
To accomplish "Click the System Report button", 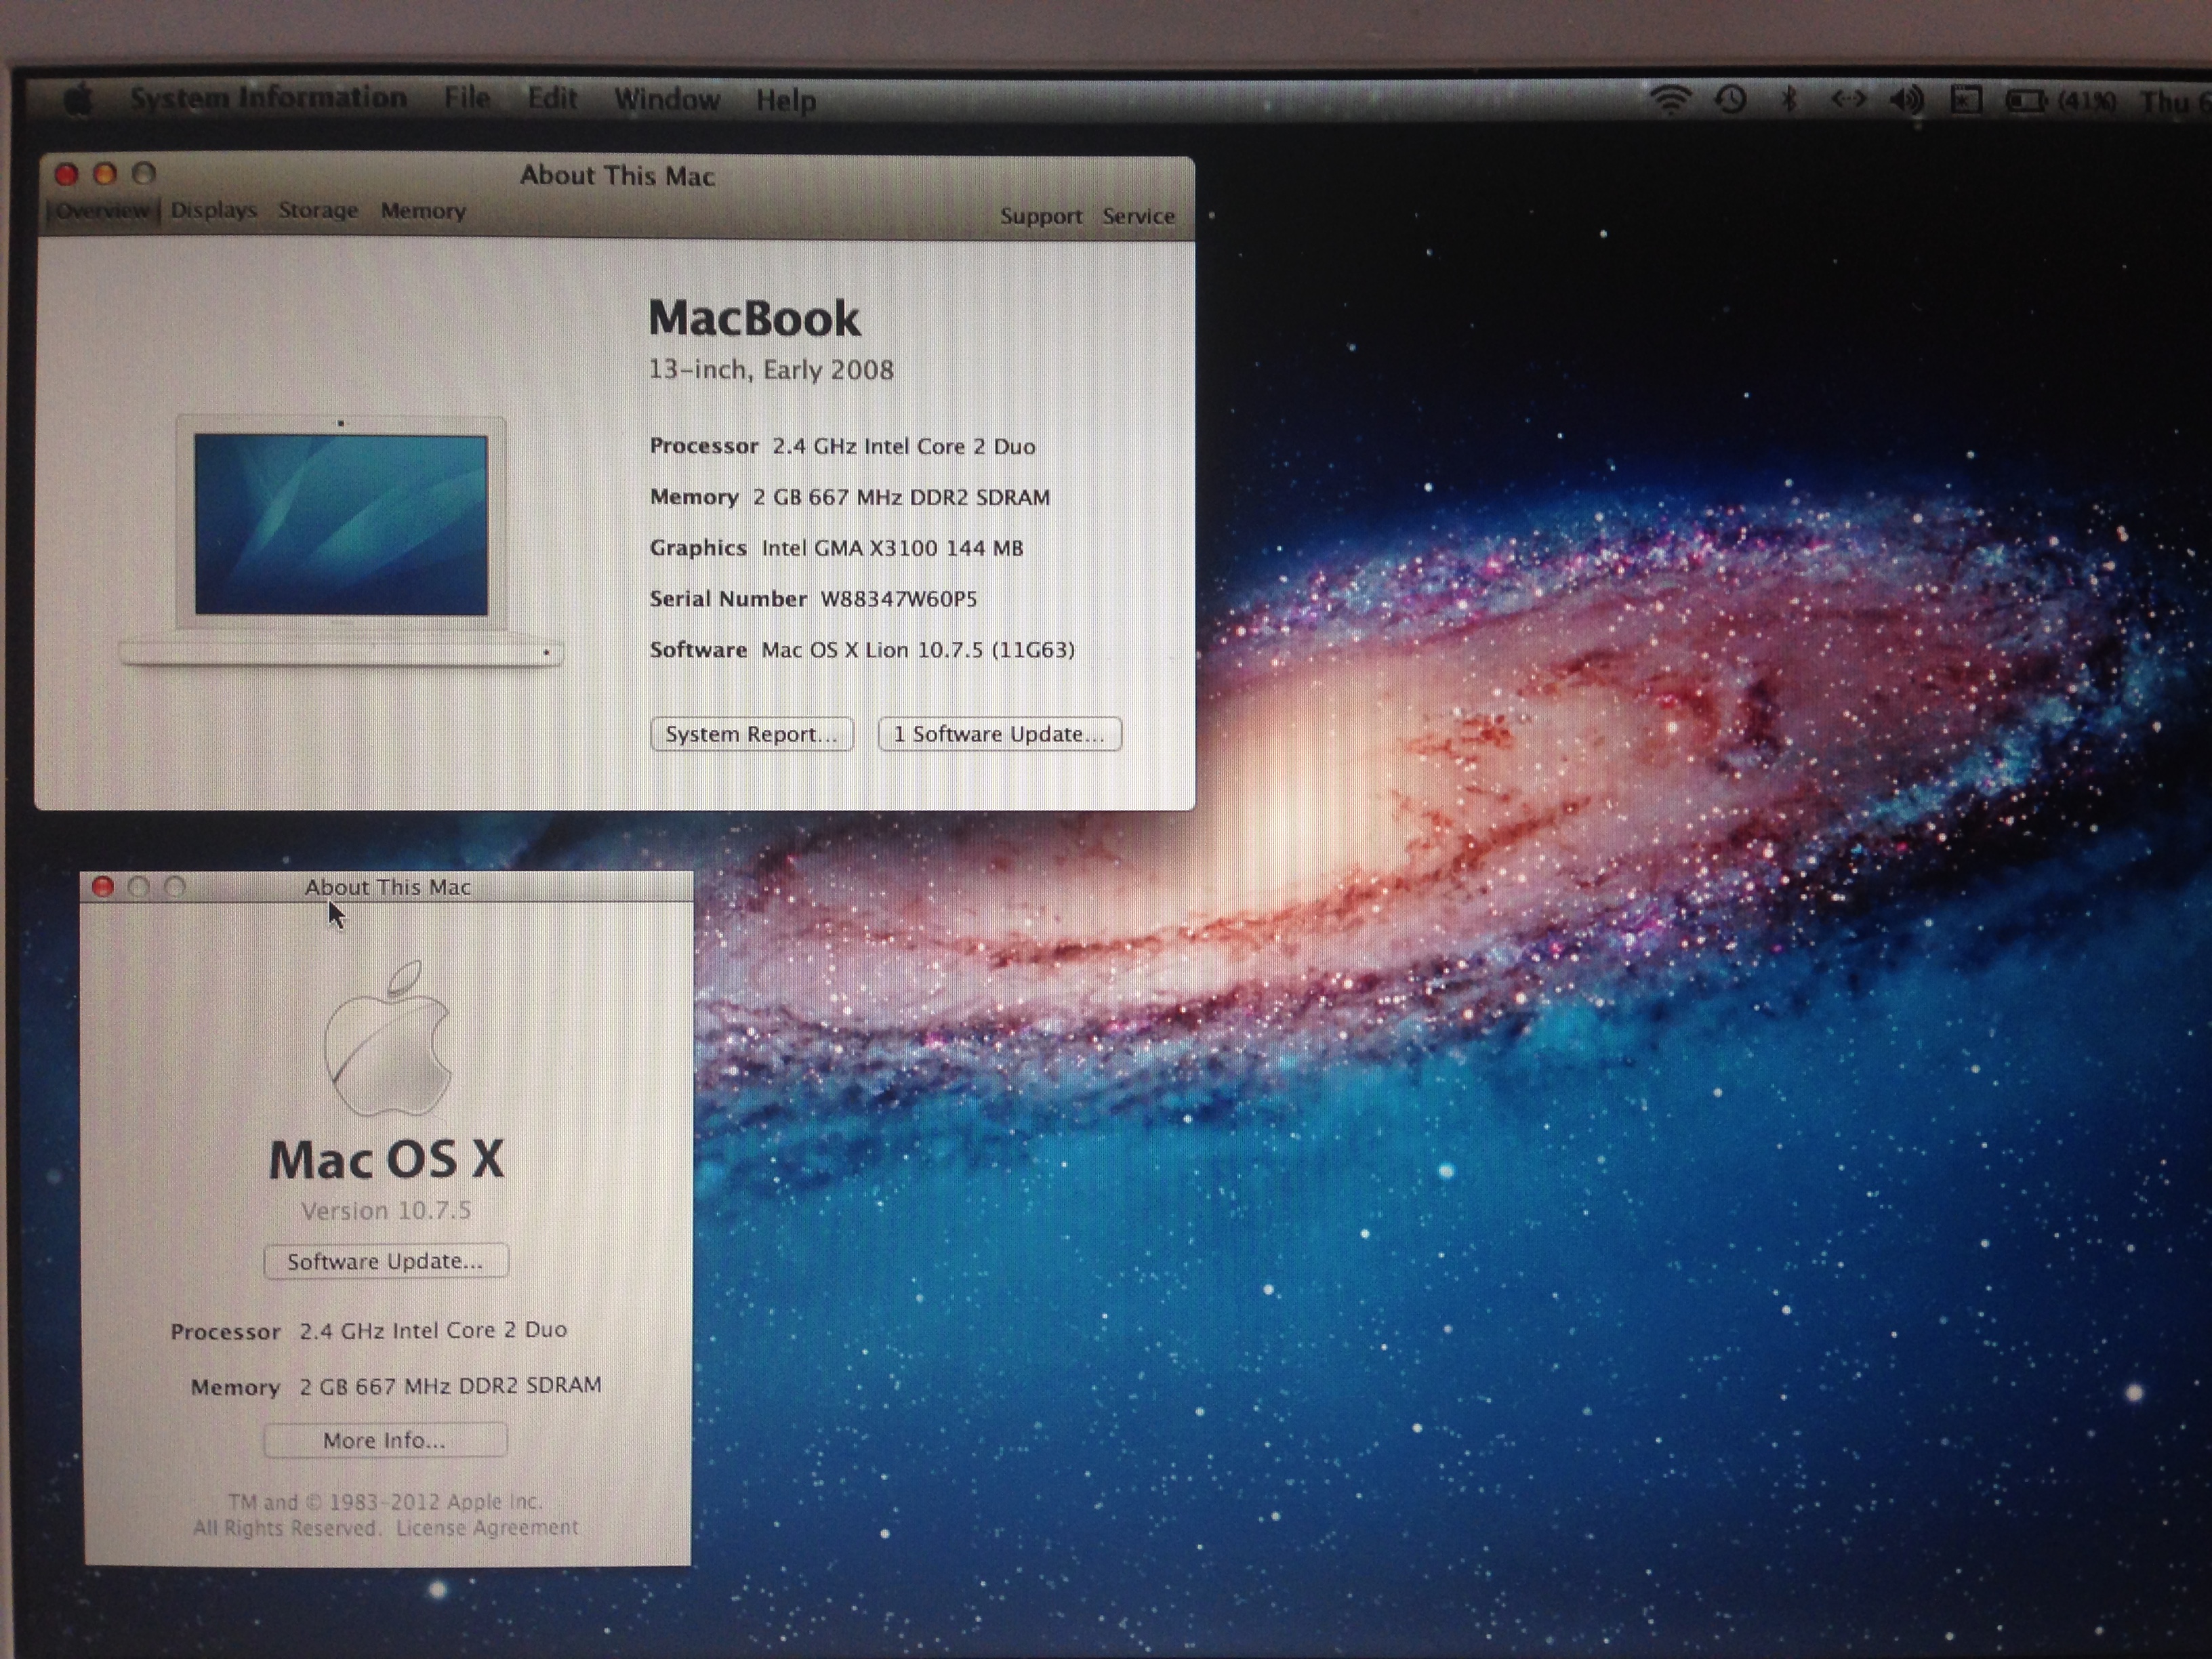I will 751,734.
